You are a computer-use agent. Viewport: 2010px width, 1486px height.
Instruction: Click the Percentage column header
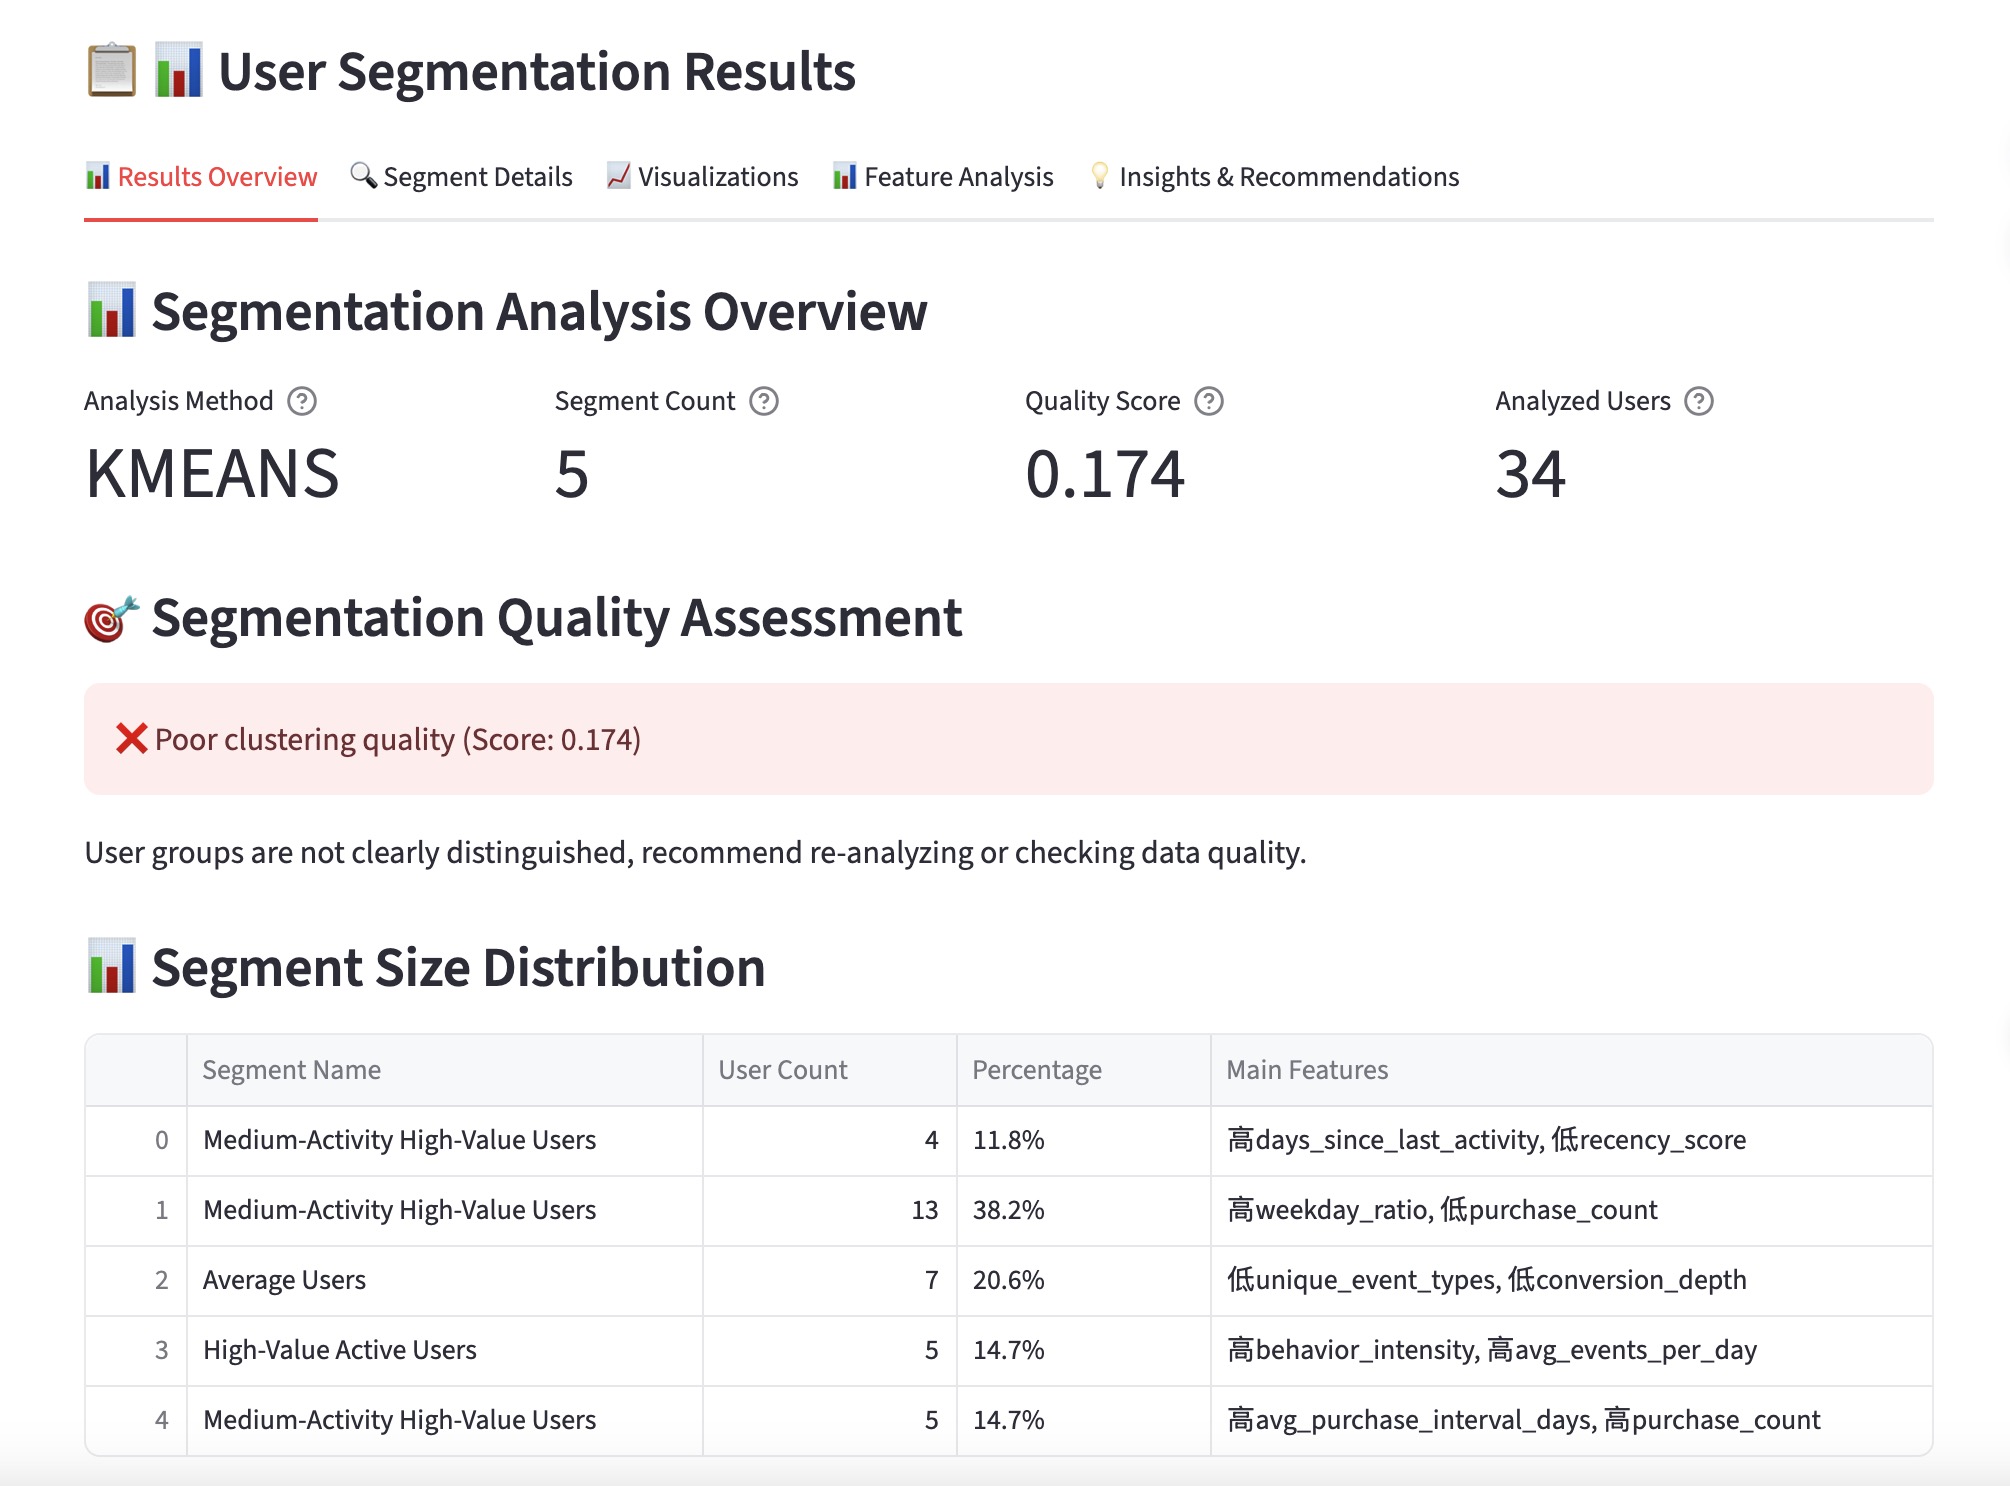(x=1036, y=1070)
